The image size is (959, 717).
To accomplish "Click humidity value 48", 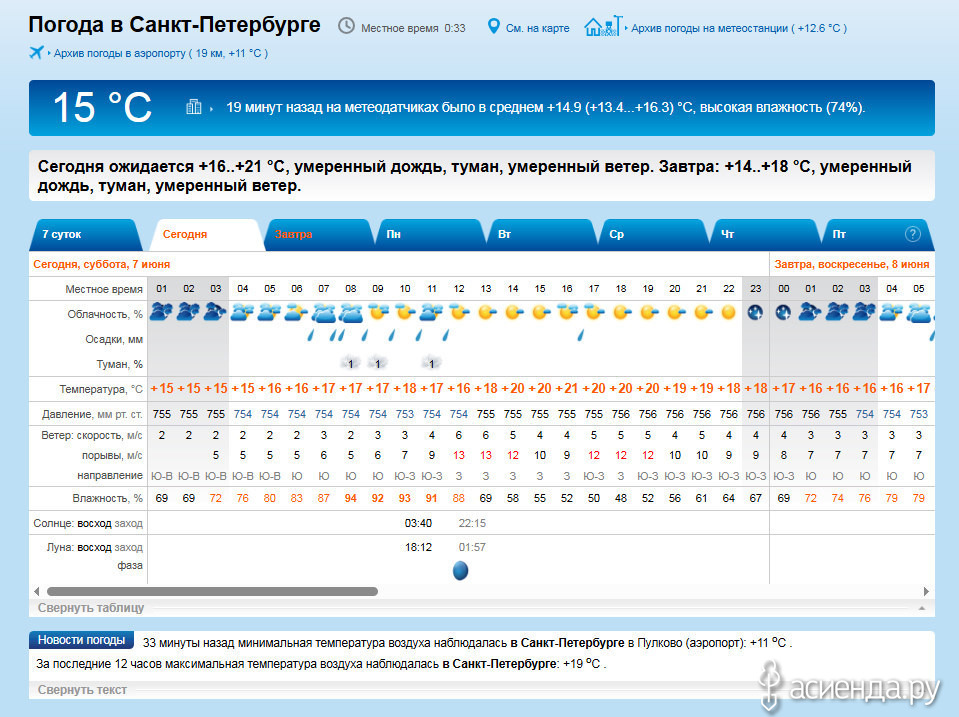I will 621,498.
